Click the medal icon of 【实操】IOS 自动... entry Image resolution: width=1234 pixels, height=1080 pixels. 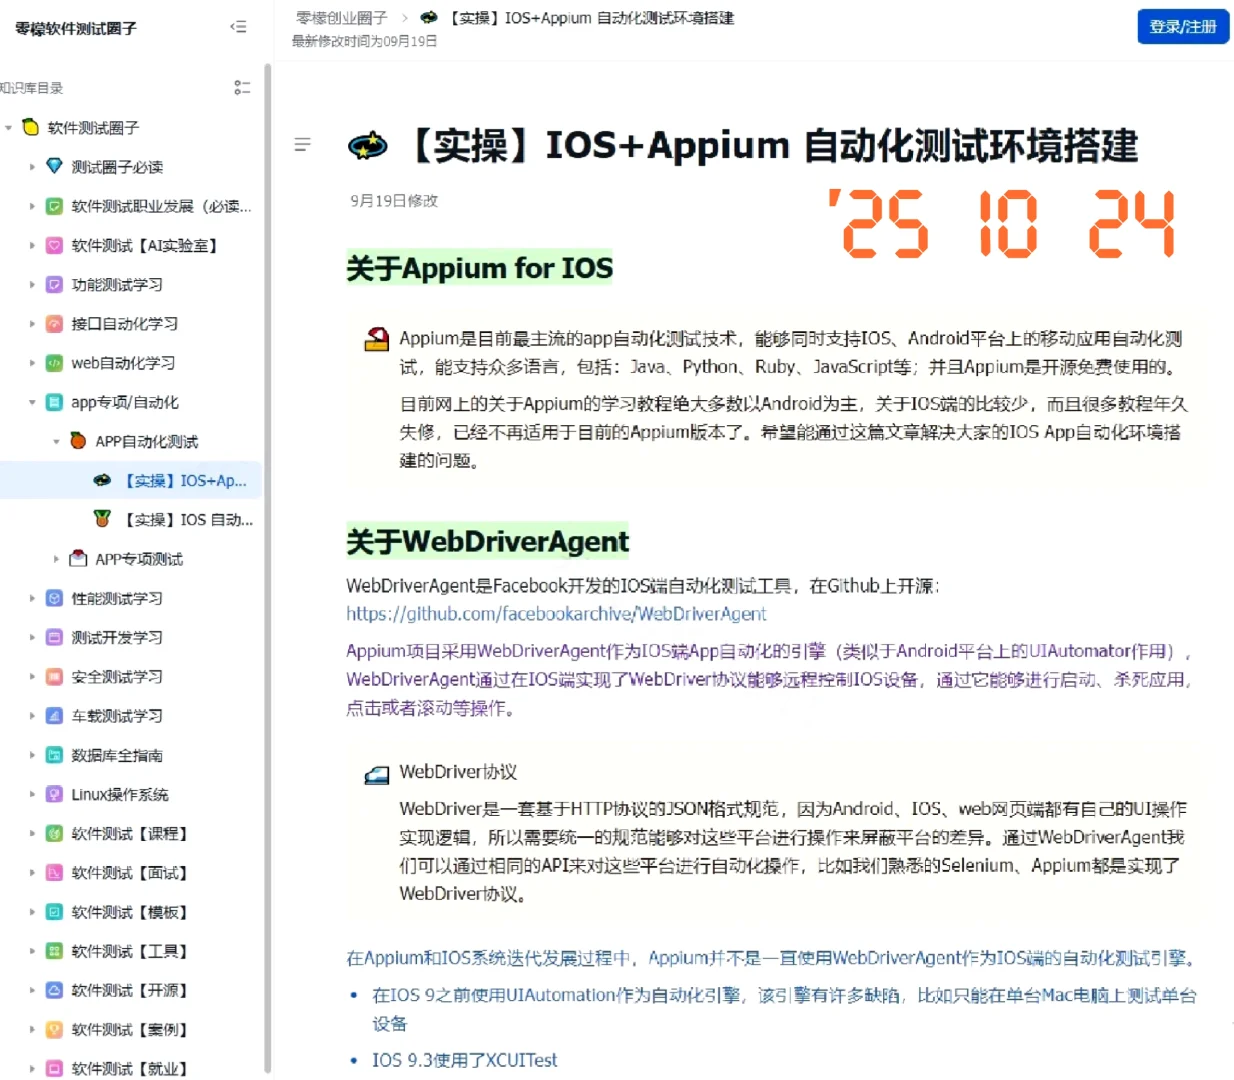tap(102, 519)
